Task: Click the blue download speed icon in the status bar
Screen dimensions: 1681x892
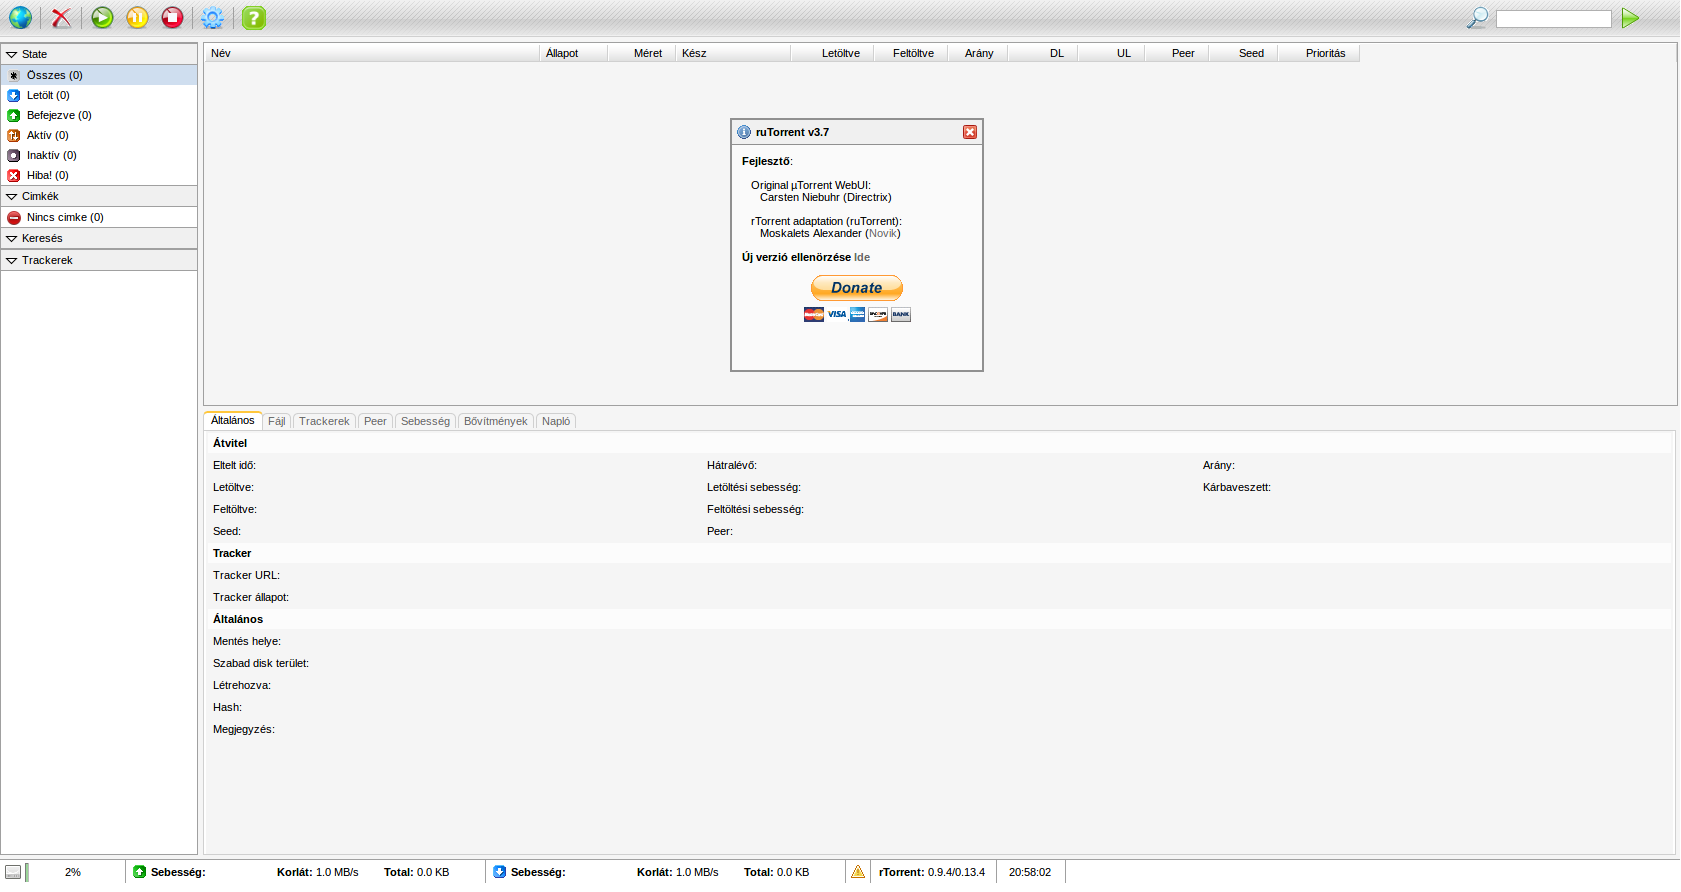Action: (500, 872)
